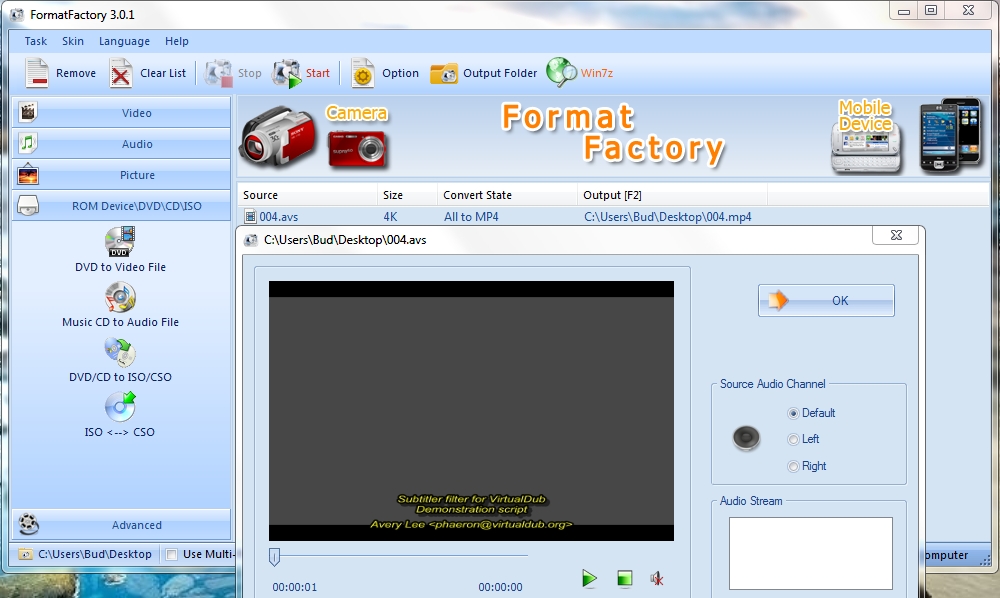Click the Audio Stream list box
Image resolution: width=1000 pixels, height=598 pixels.
click(811, 553)
